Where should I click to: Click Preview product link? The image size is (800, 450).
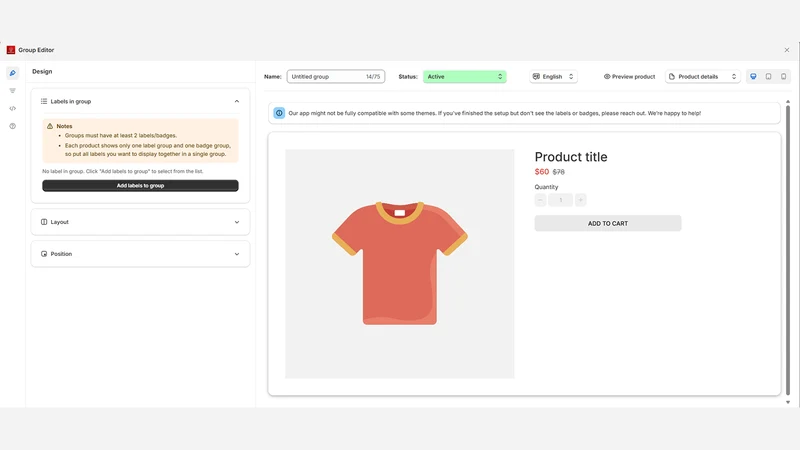pyautogui.click(x=630, y=77)
